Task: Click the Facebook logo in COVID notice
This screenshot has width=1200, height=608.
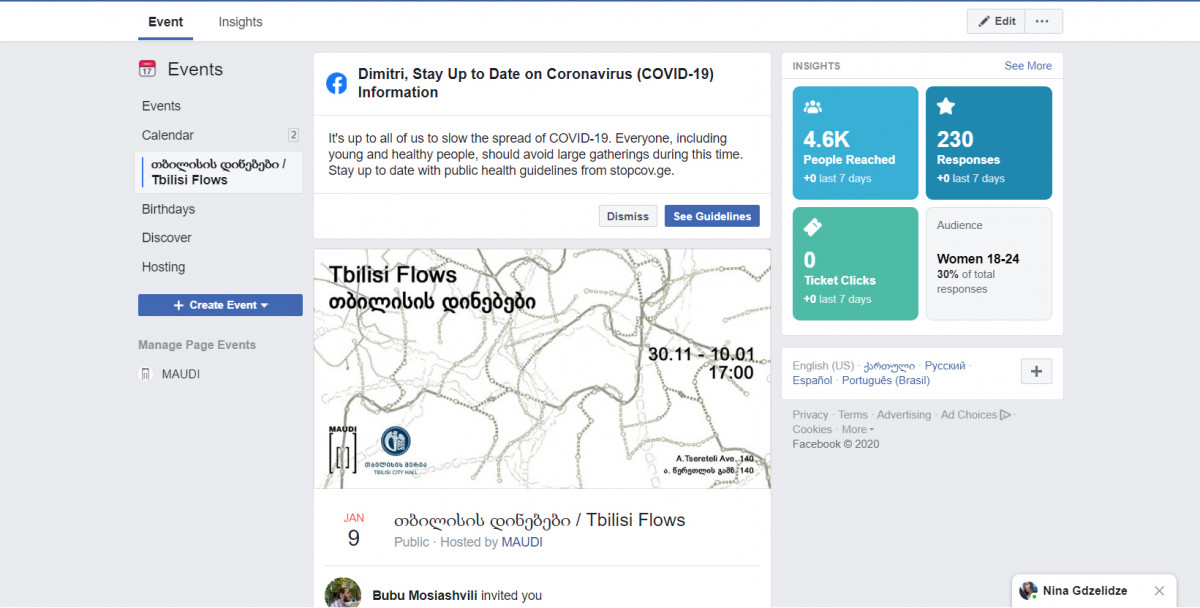Action: pyautogui.click(x=337, y=83)
